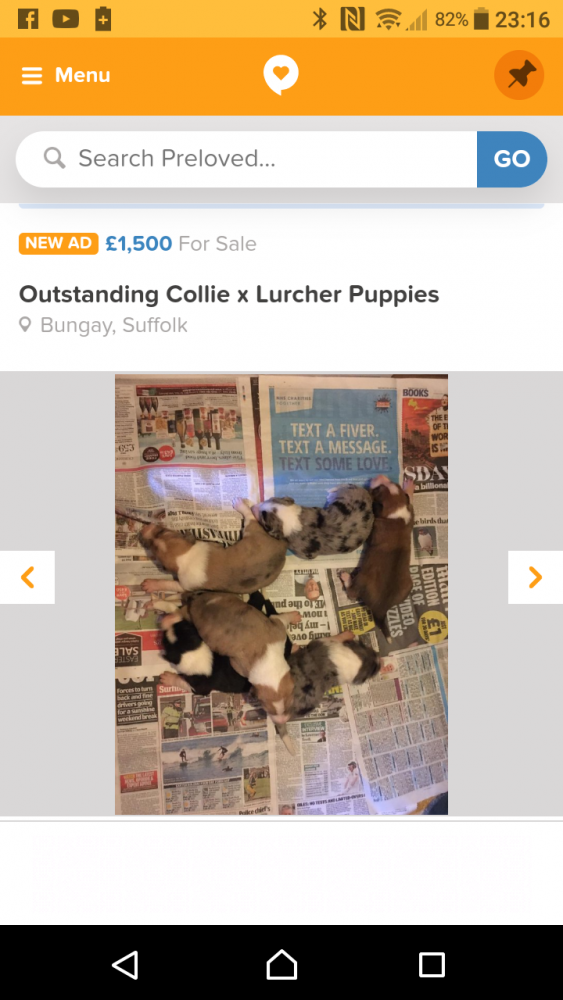This screenshot has width=563, height=1000.
Task: Tap the Android back button
Action: coord(126,965)
